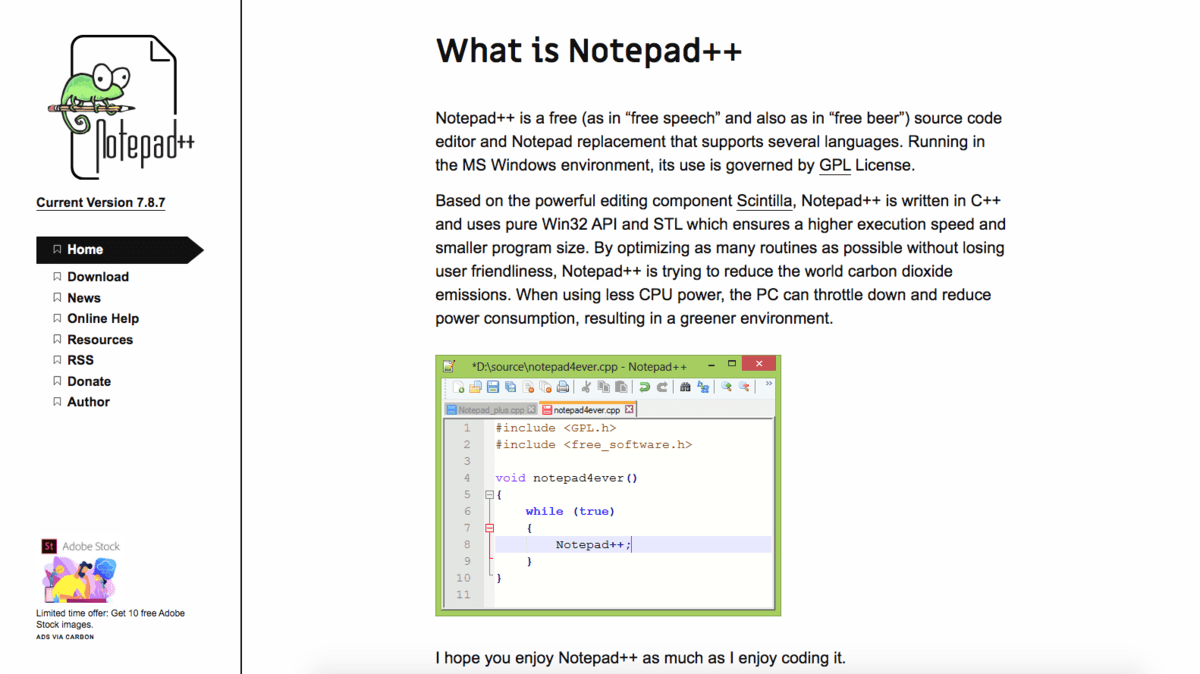The height and width of the screenshot is (674, 1200).
Task: Click the Save floppy disk toolbar icon
Action: tap(493, 387)
